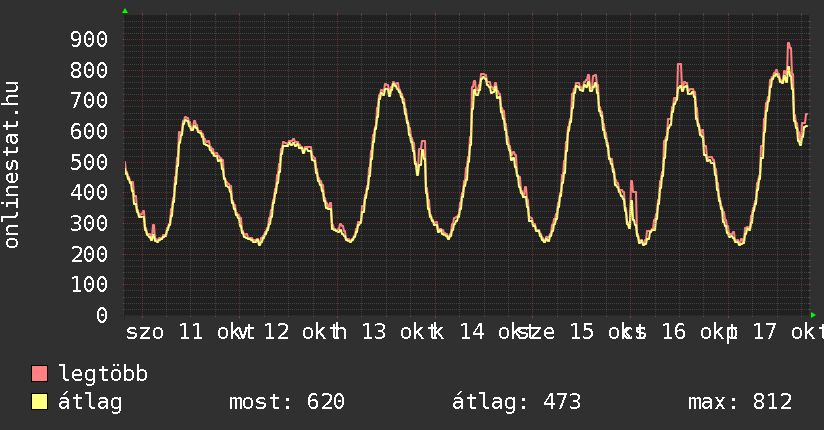
Task: Click the 700 label on y-axis
Action: coord(88,101)
